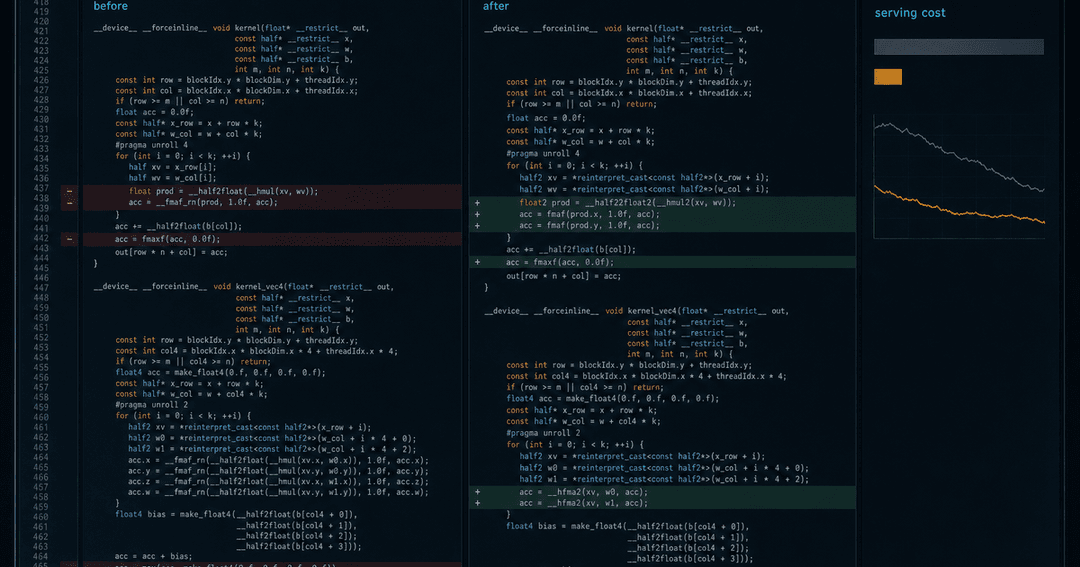Image resolution: width=1080 pixels, height=567 pixels.
Task: Click the 'acc.z = __fmaf_rn' line in before pane
Action: (x=278, y=482)
